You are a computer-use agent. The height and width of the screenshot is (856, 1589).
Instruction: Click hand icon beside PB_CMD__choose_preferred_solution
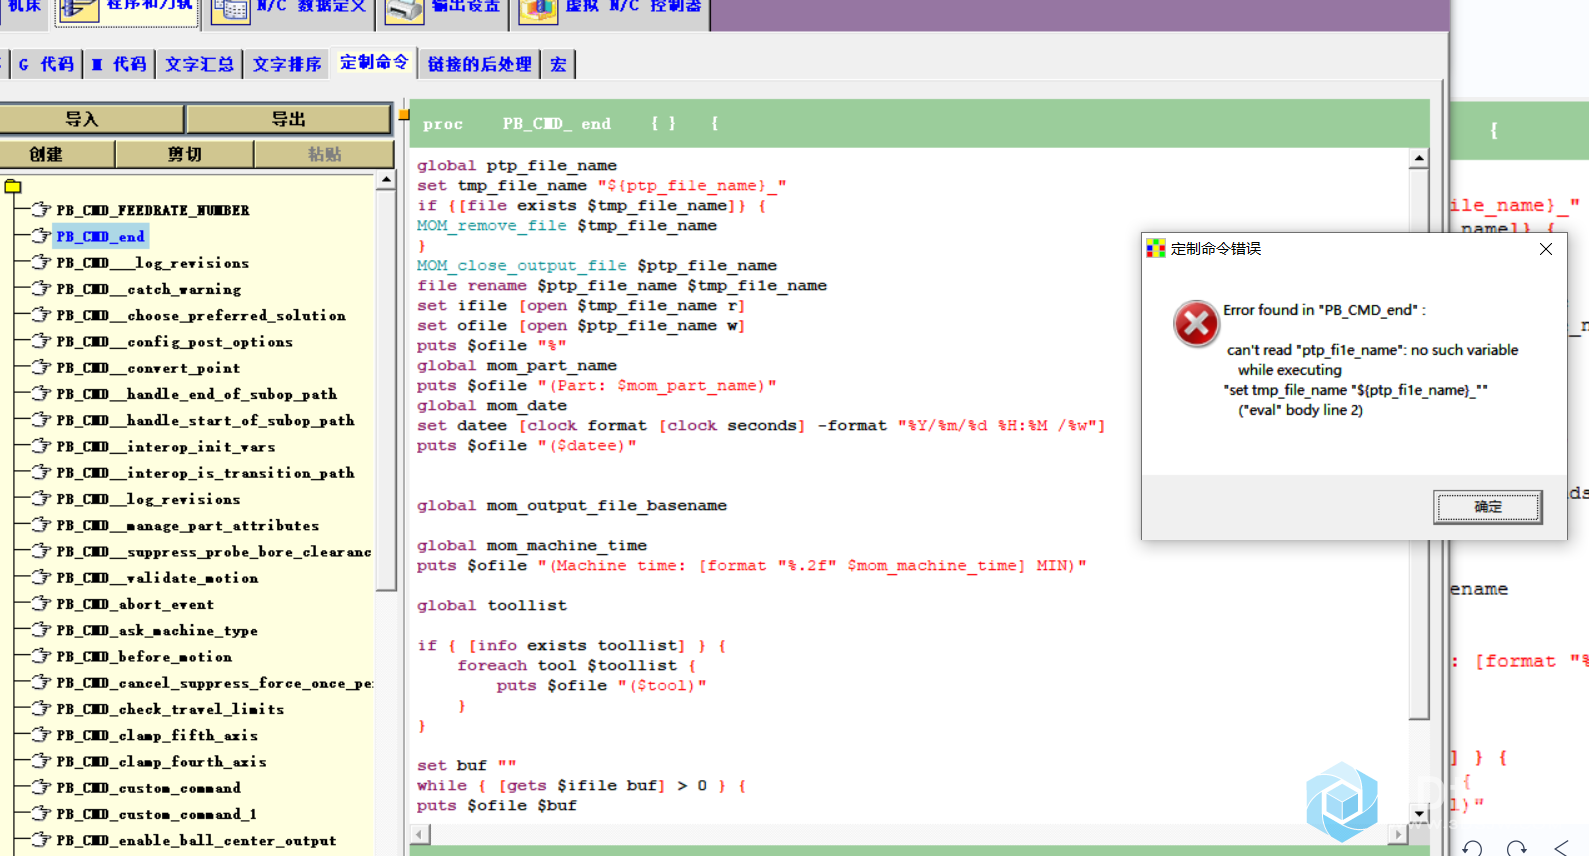pos(41,314)
